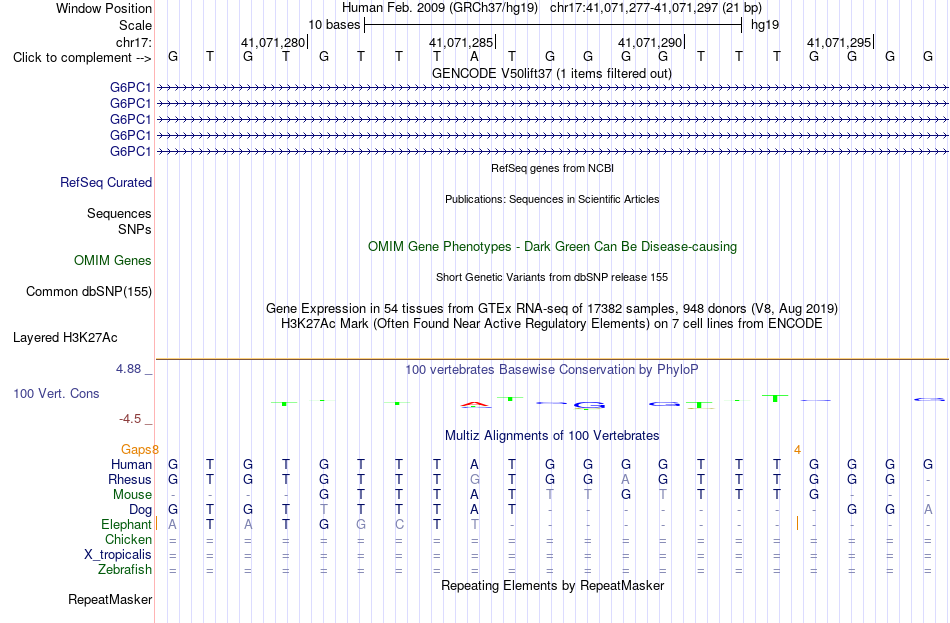Select the Elephant alignment row label
The image size is (950, 623).
pyautogui.click(x=126, y=525)
